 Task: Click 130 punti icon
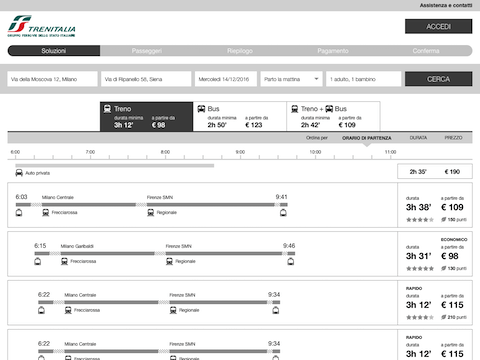coord(444,268)
